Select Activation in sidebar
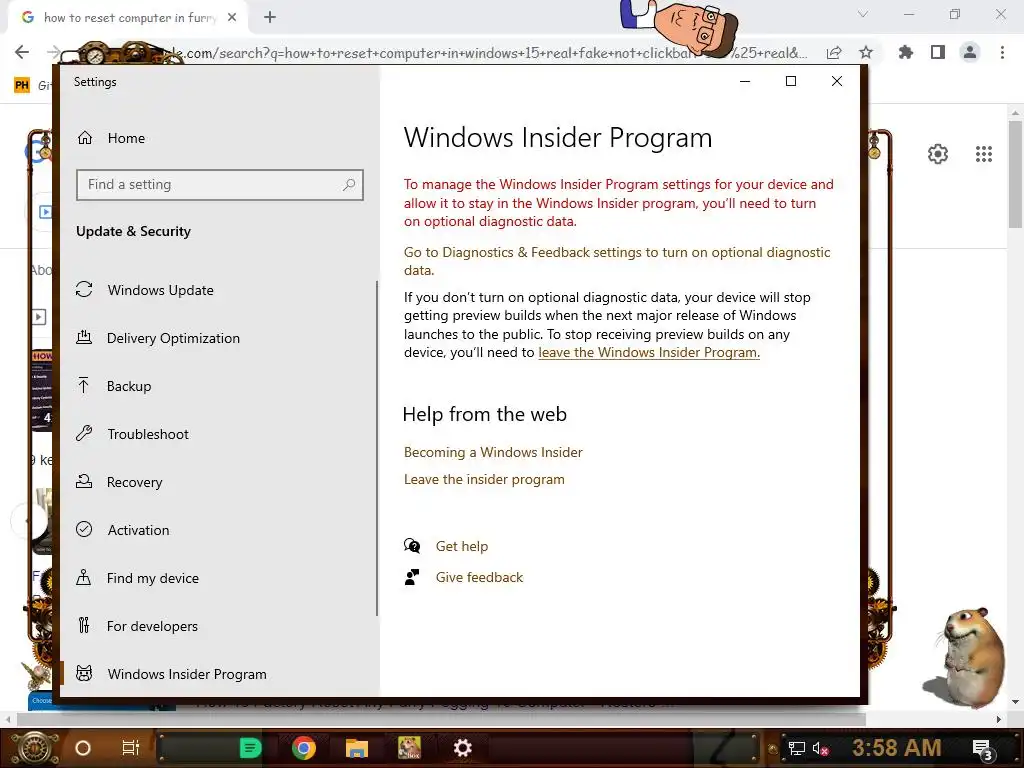 (x=138, y=530)
